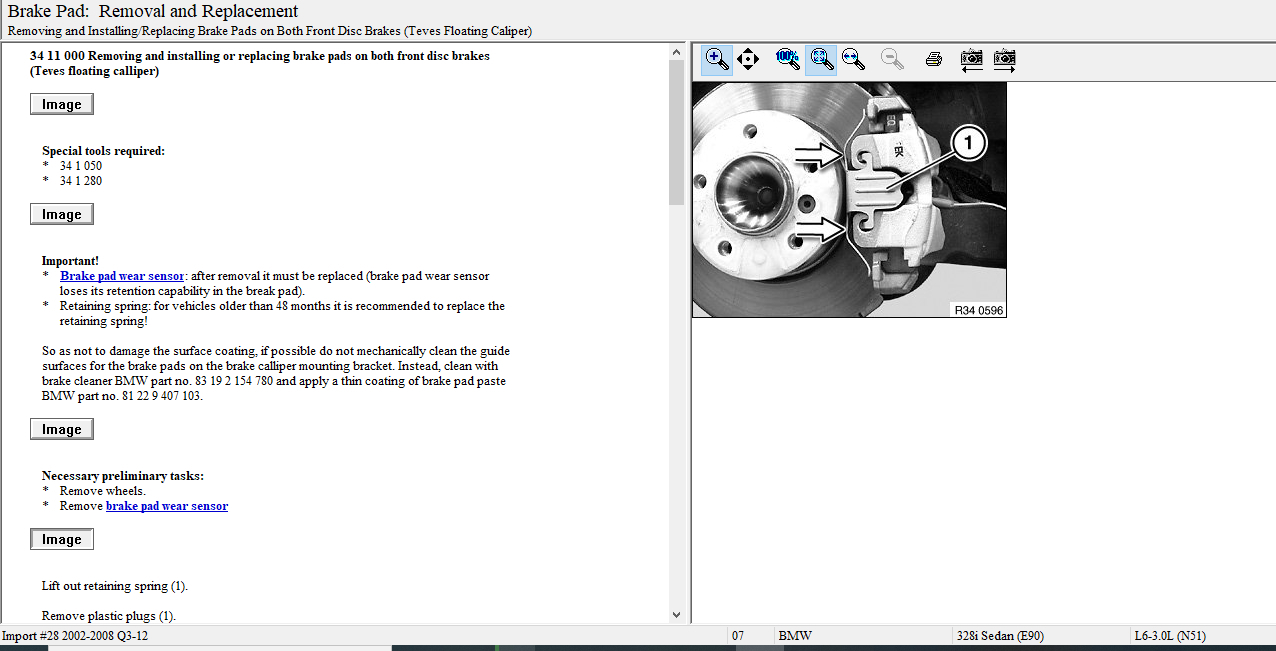Click the 328i Sedan (E90) status bar field
1276x651 pixels.
pyautogui.click(x=1000, y=636)
